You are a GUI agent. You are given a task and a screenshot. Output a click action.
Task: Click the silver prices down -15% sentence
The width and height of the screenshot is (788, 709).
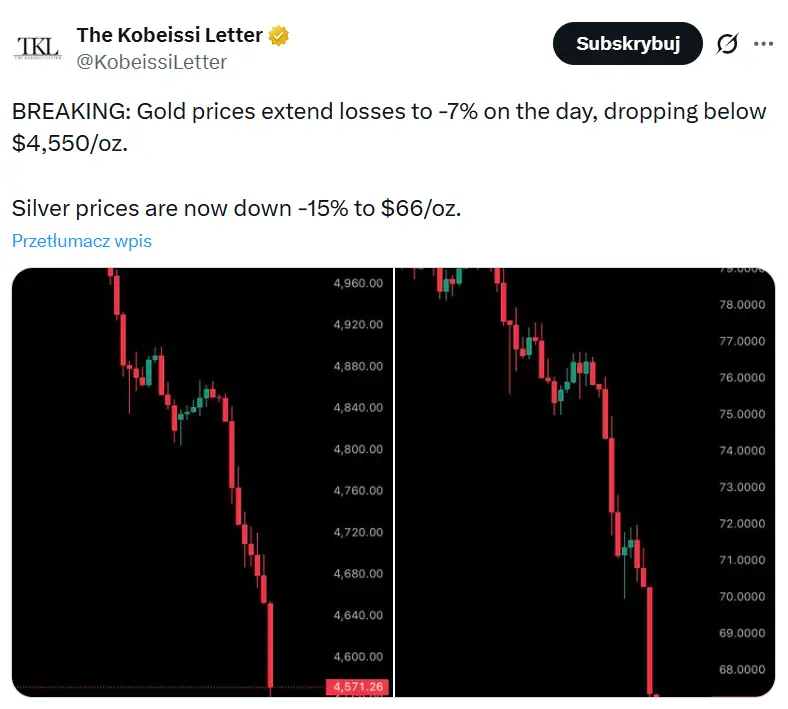coord(237,209)
